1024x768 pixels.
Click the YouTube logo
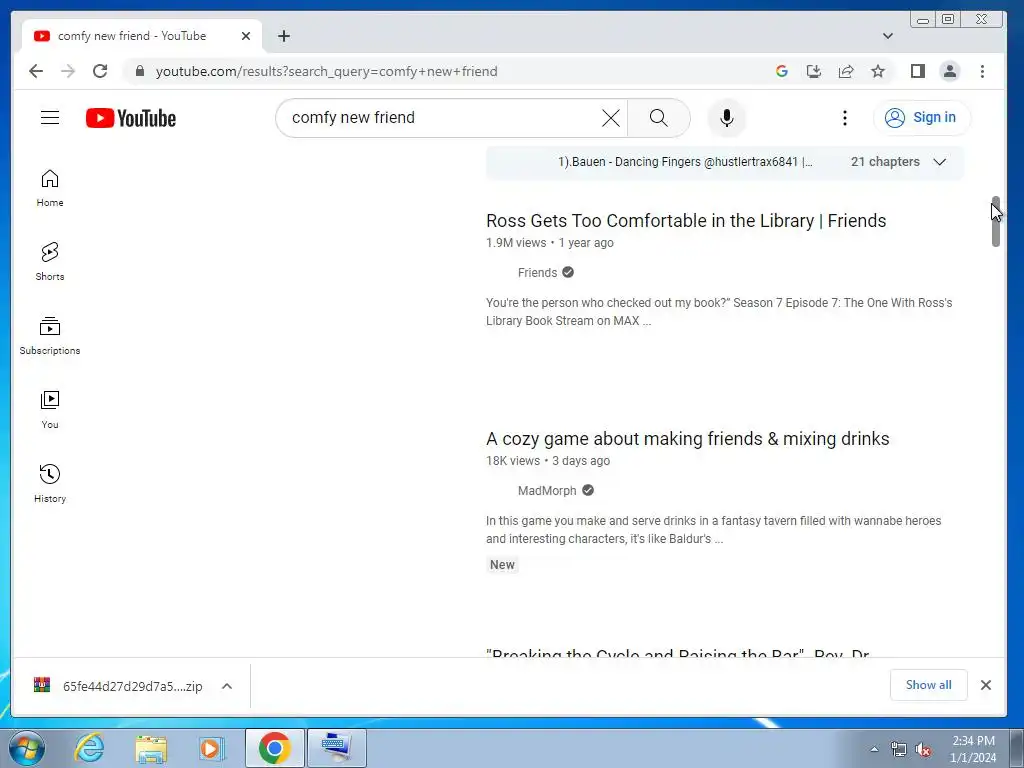(131, 118)
